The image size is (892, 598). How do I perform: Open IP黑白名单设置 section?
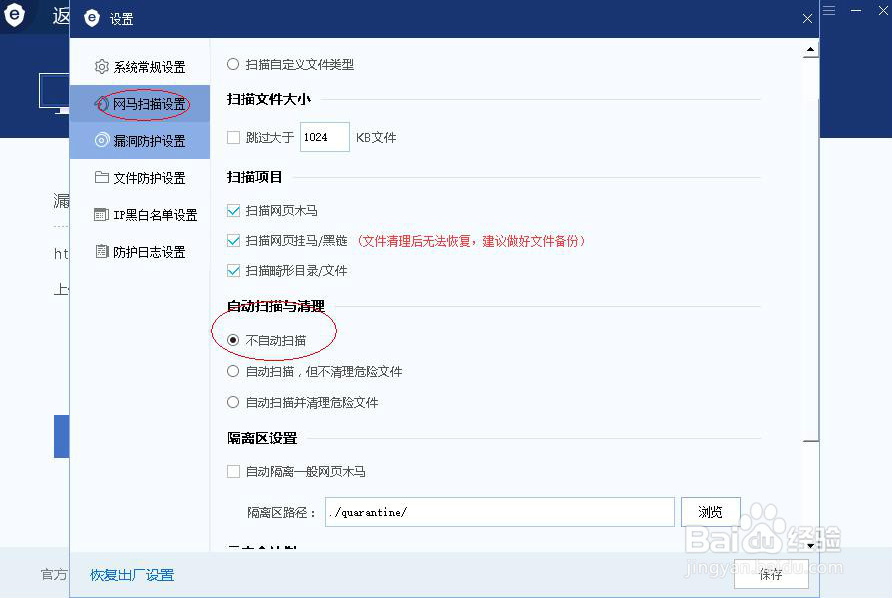pyautogui.click(x=140, y=215)
